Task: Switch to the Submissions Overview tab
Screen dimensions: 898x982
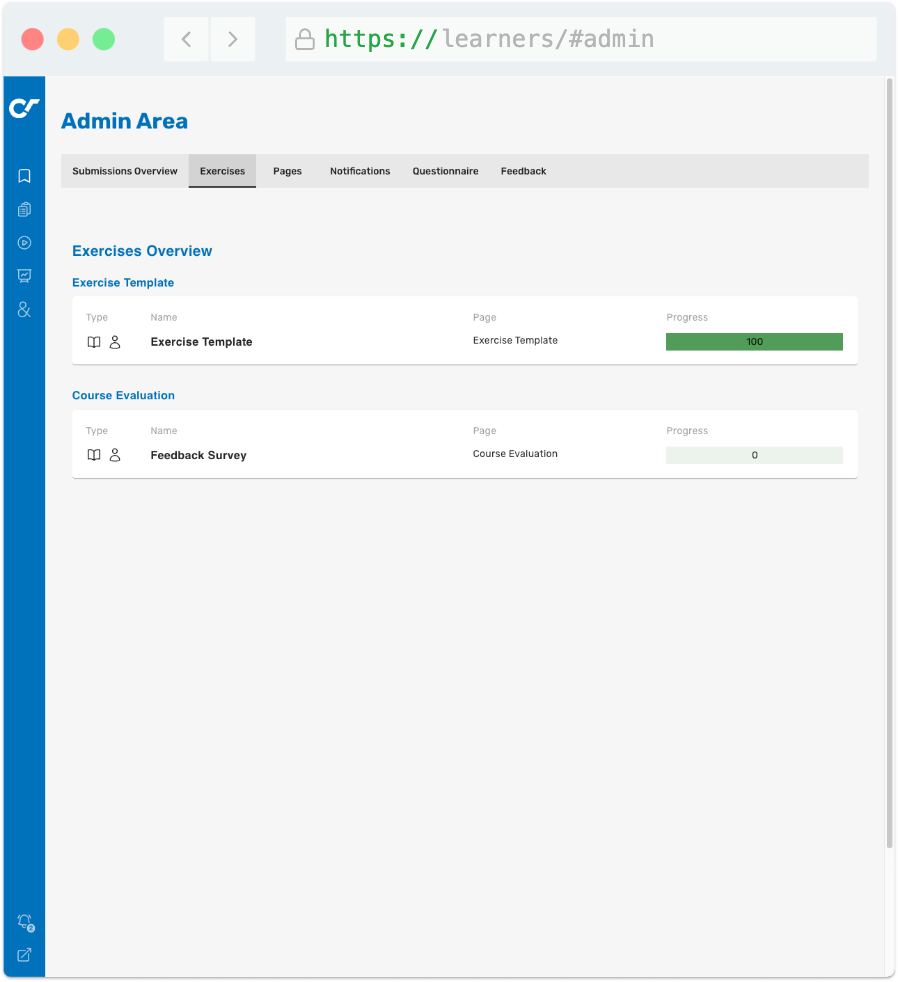Action: [124, 171]
